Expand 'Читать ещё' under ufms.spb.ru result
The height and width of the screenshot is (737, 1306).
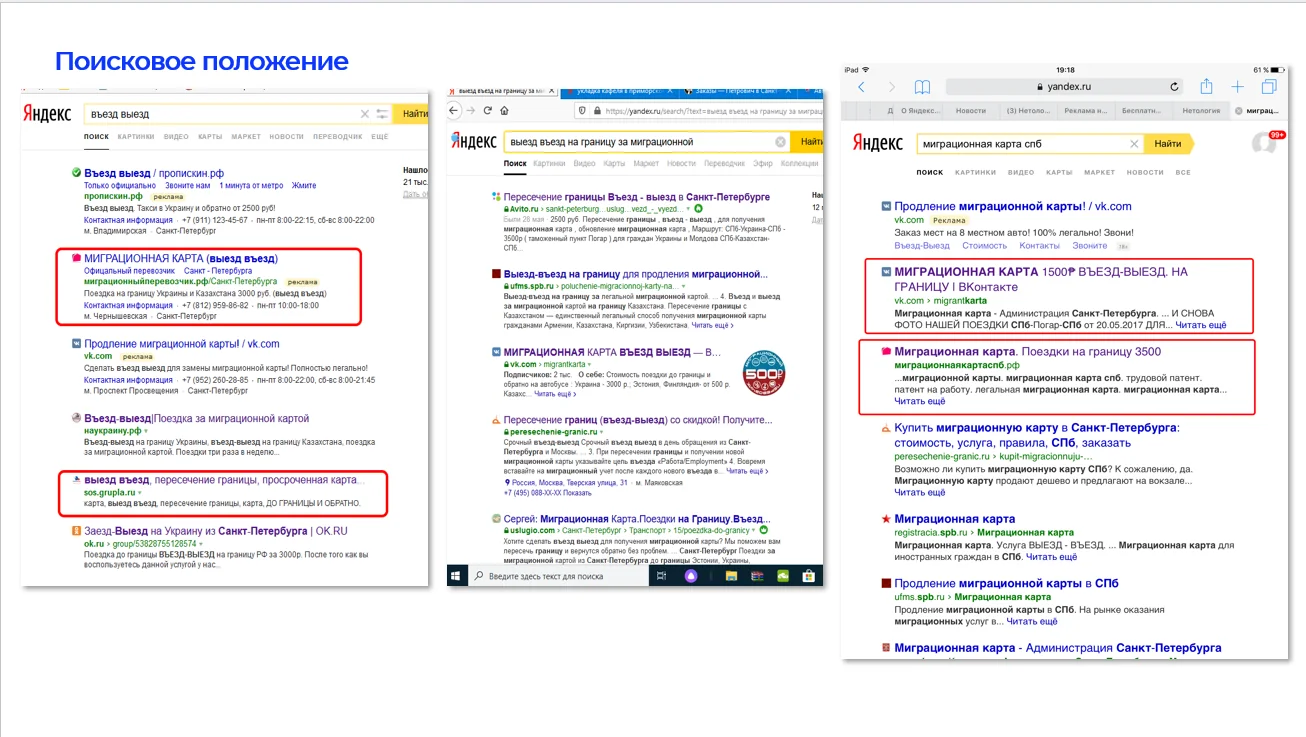coord(1031,621)
